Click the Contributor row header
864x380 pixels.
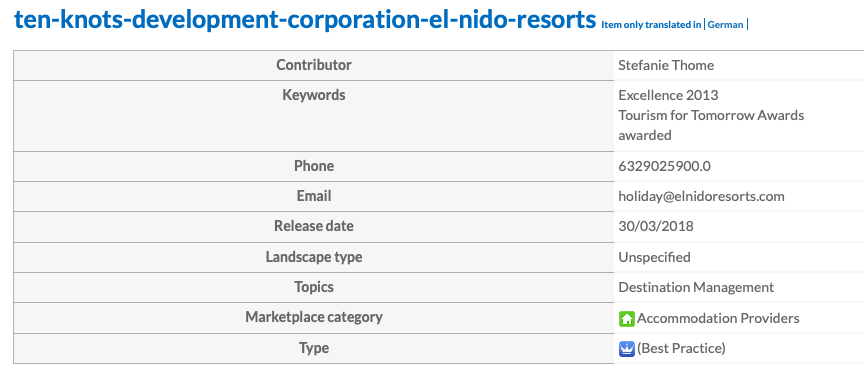(314, 65)
